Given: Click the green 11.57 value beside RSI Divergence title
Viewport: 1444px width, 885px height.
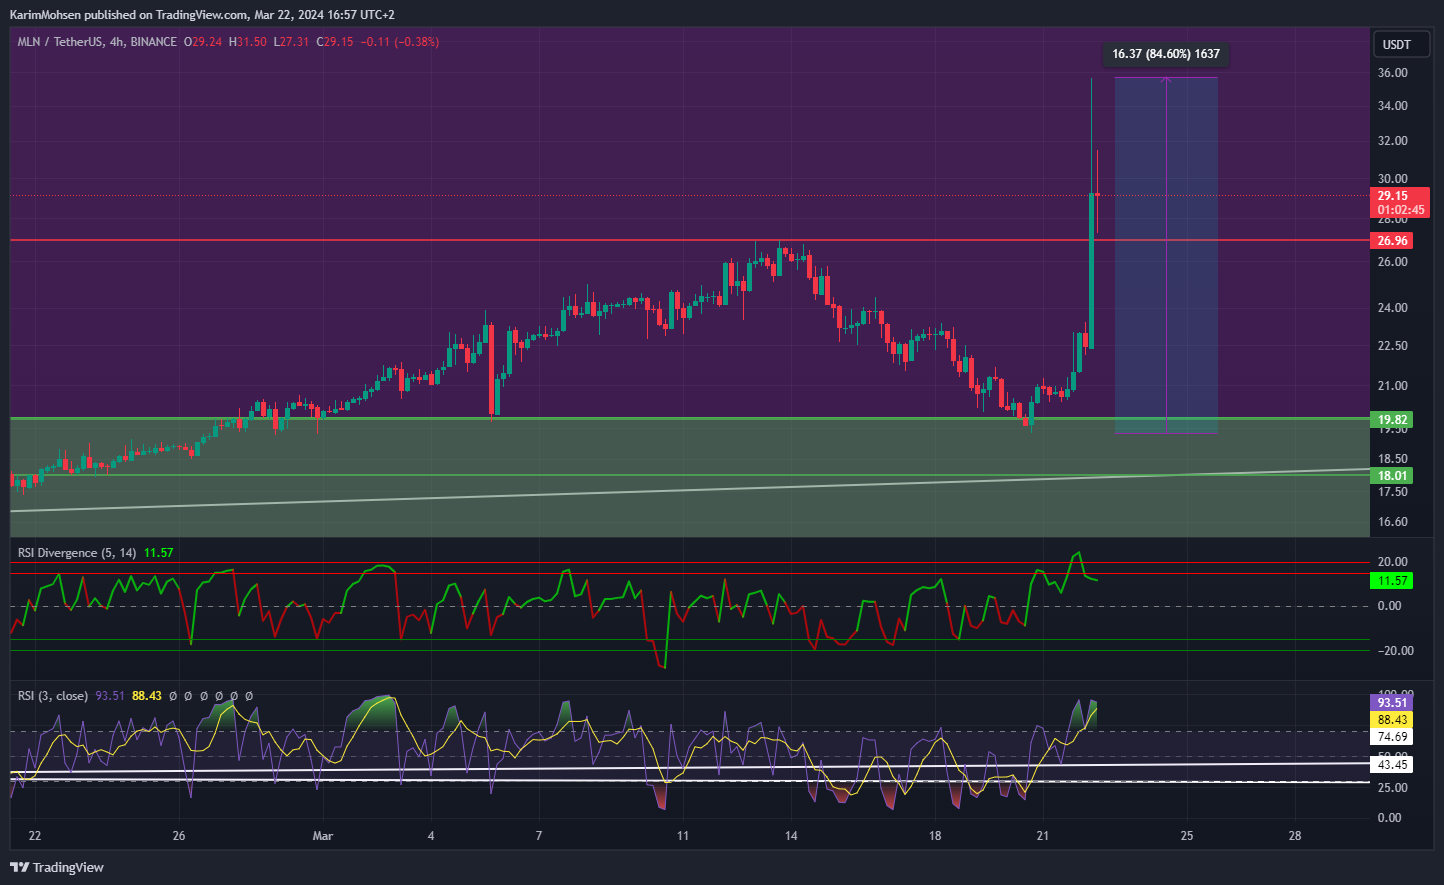Looking at the screenshot, I should pos(158,553).
